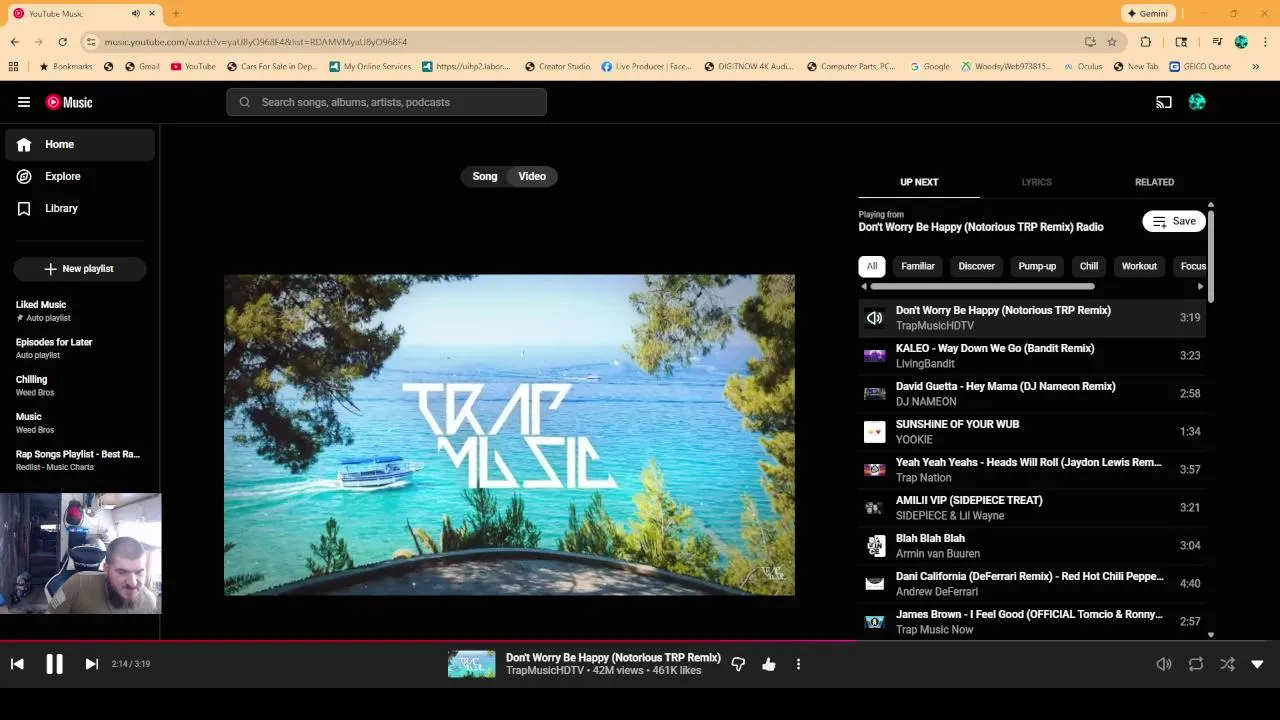Toggle repeat mode
1280x720 pixels.
[1195, 664]
